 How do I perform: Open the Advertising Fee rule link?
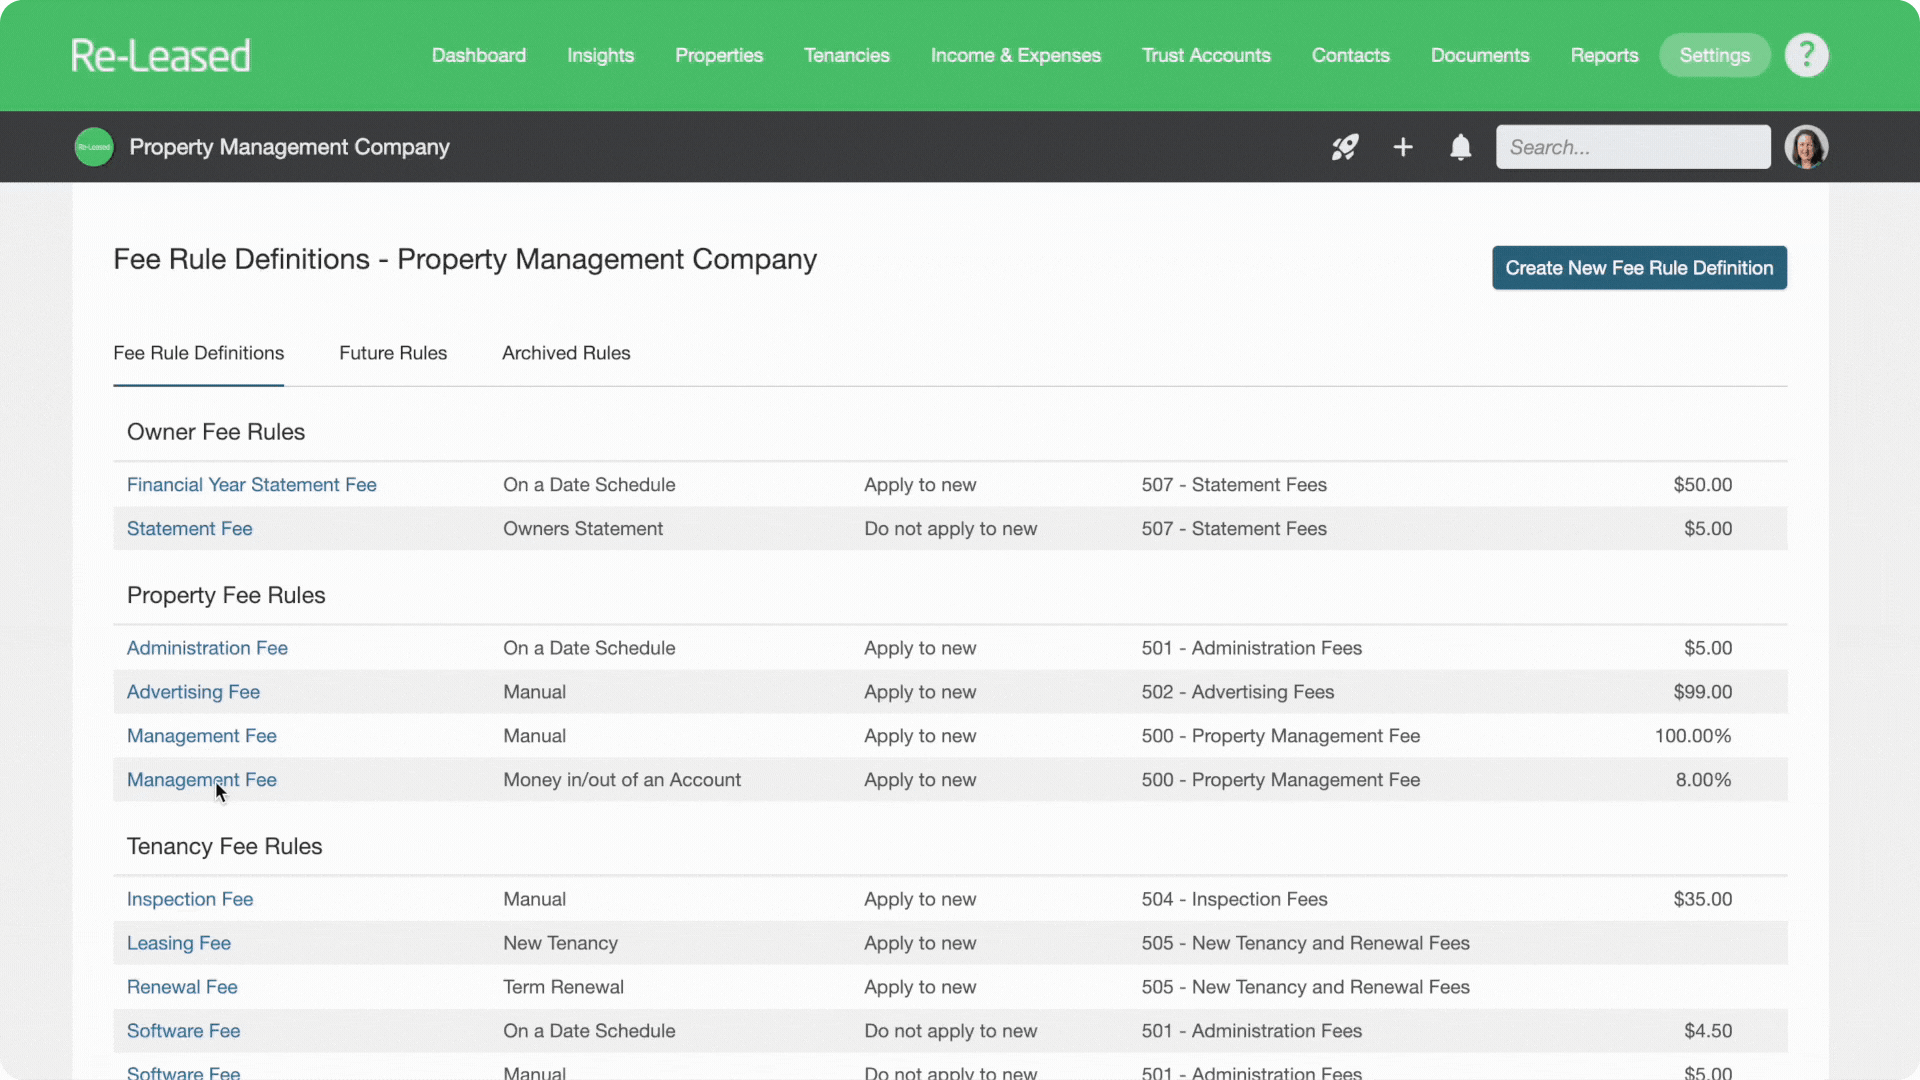(193, 692)
